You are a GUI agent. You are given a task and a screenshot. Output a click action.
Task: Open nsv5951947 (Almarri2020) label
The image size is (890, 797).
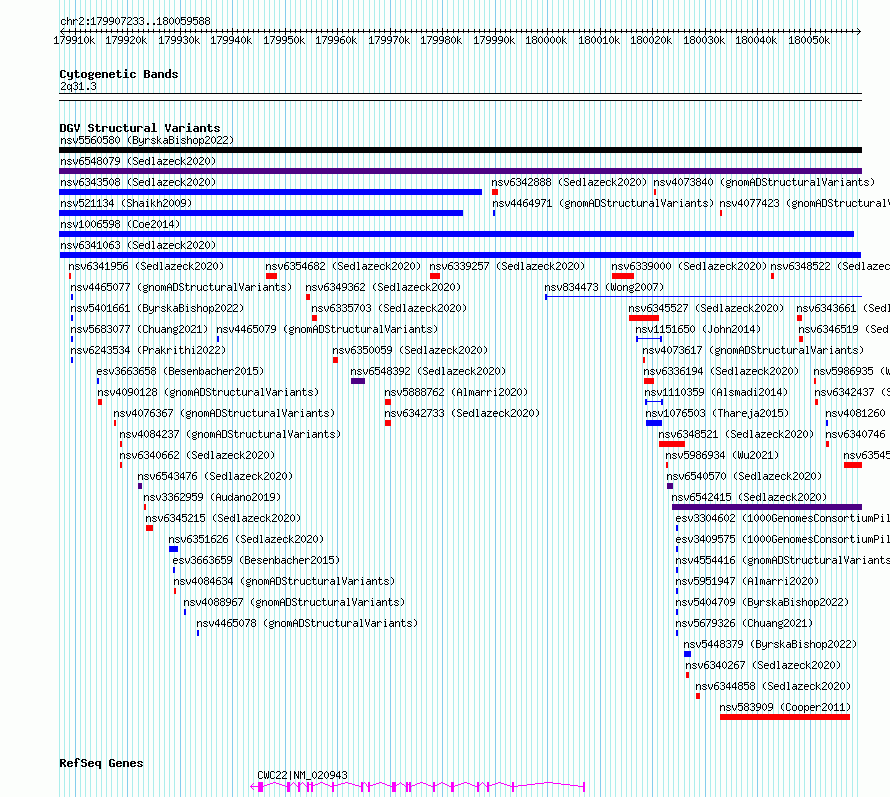tap(747, 581)
